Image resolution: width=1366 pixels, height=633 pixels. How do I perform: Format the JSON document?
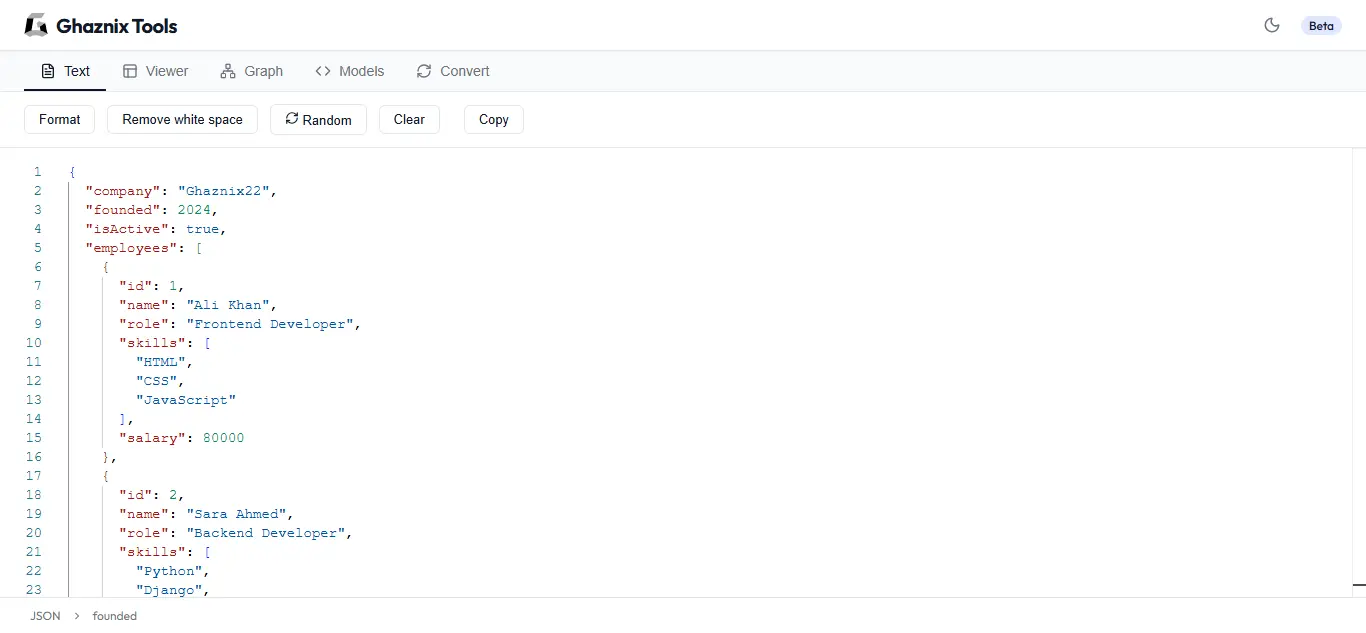tap(59, 119)
